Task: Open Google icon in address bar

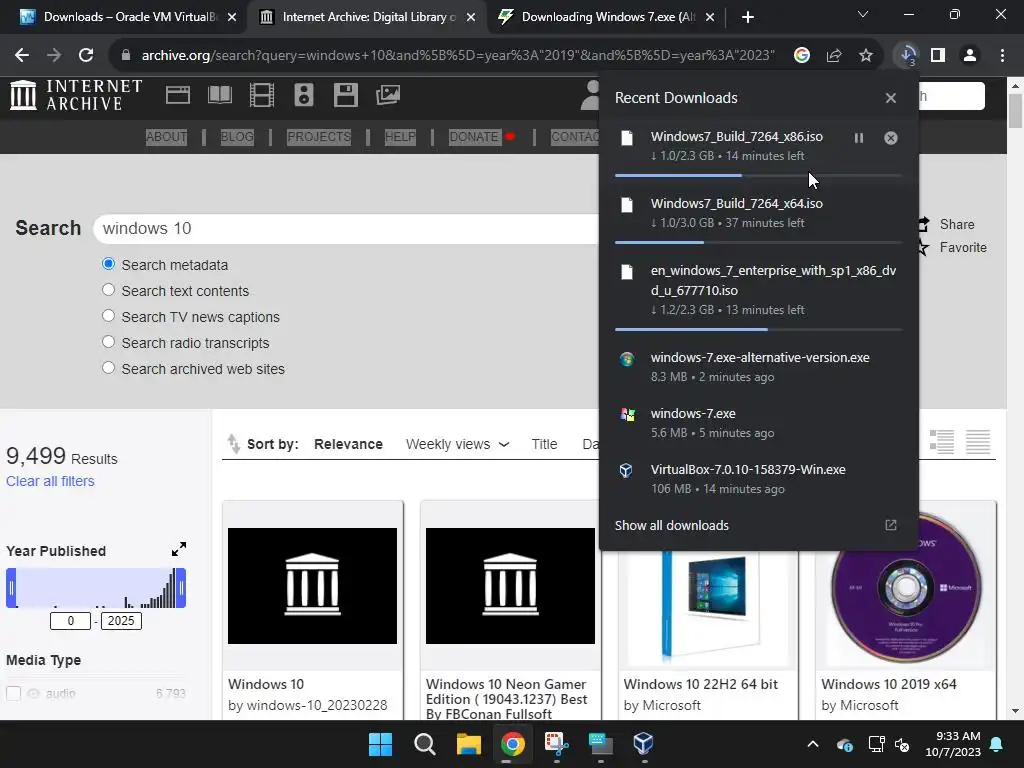Action: click(x=802, y=56)
